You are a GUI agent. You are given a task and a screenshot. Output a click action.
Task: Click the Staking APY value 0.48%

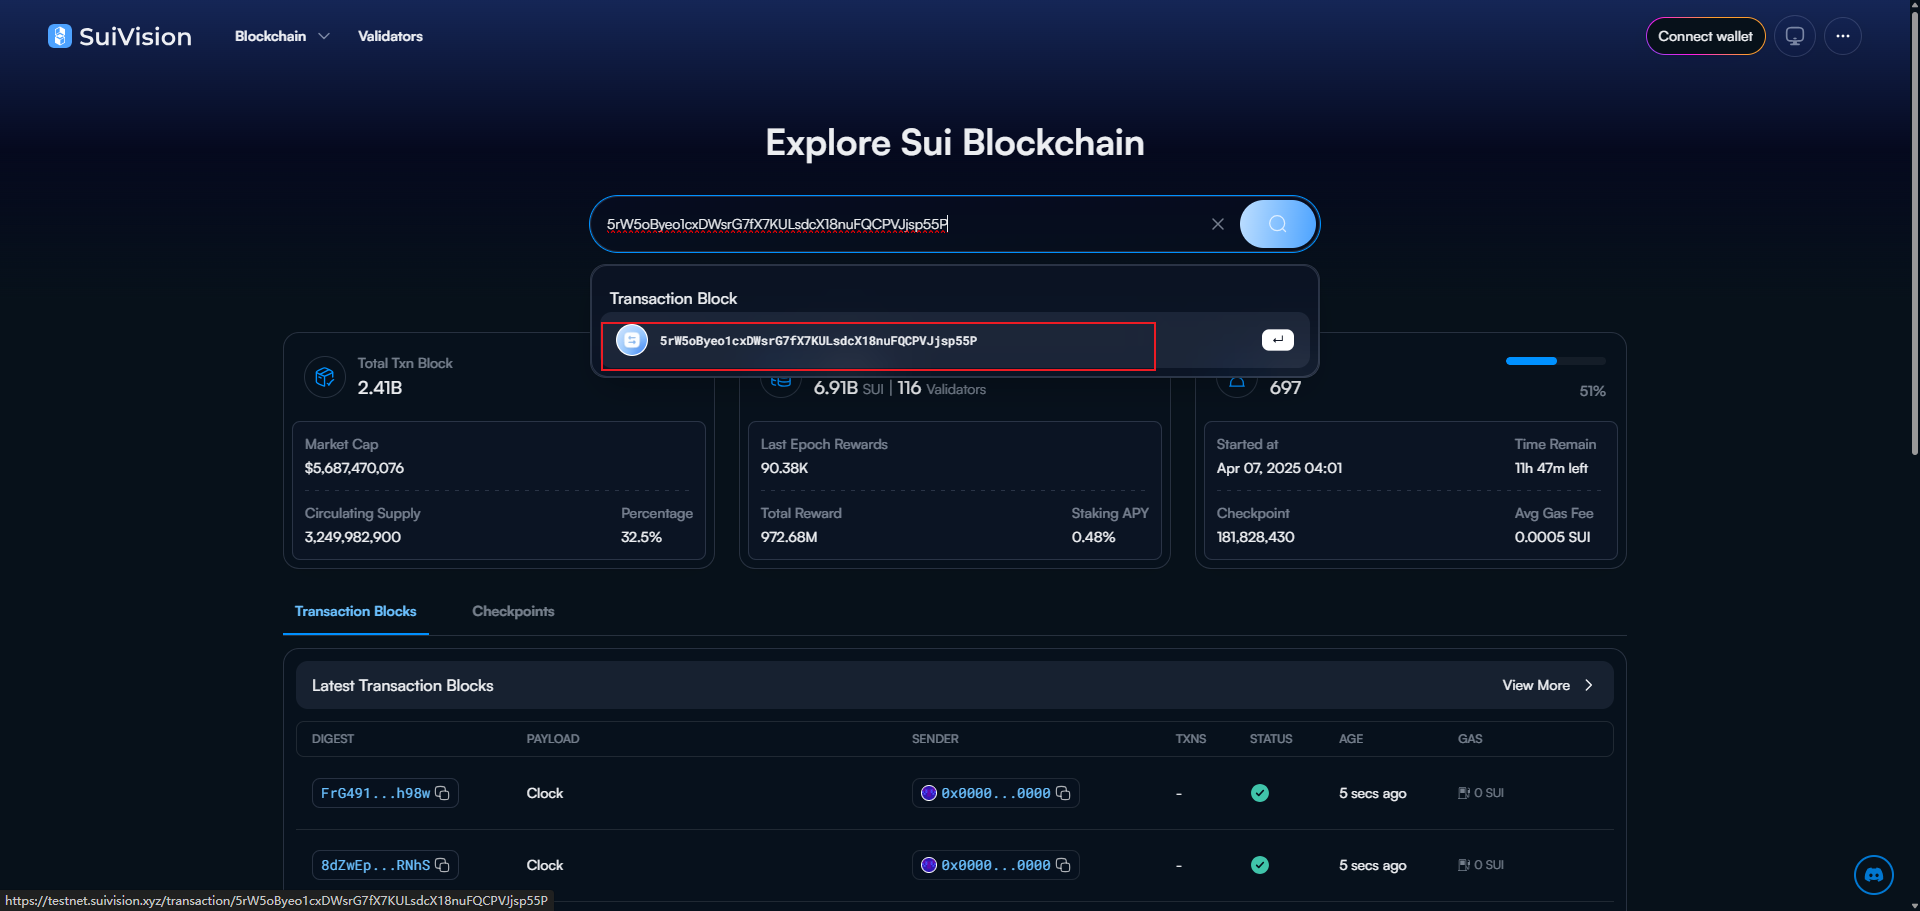(x=1093, y=537)
